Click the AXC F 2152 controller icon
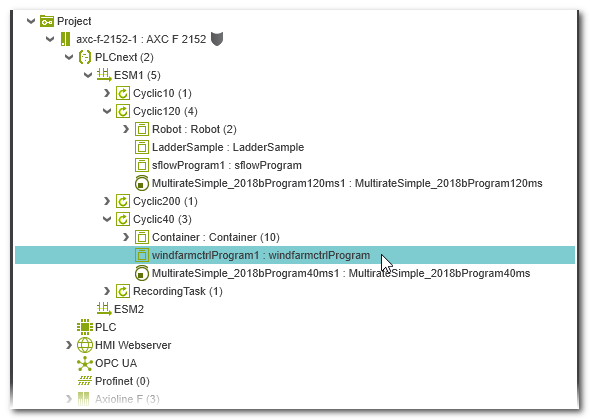The width and height of the screenshot is (590, 420). click(65, 39)
